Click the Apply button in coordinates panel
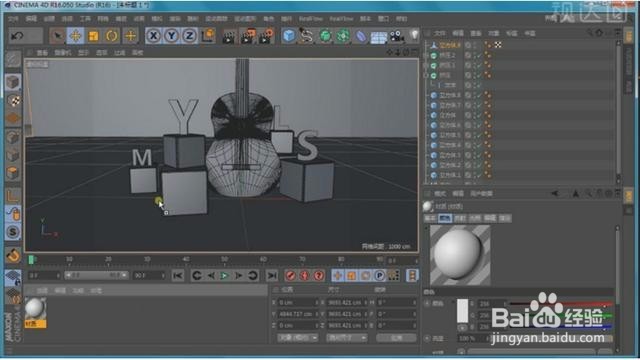Image resolution: width=640 pixels, height=360 pixels. pyautogui.click(x=396, y=338)
